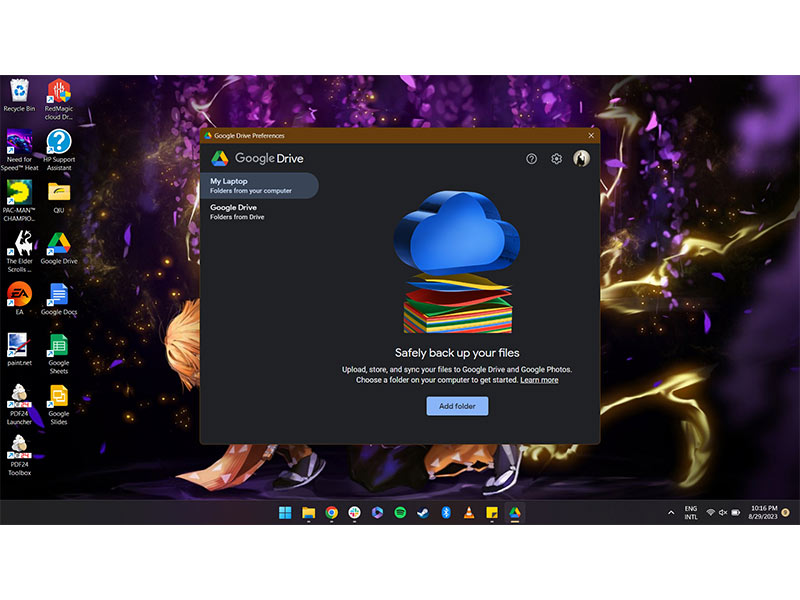Image resolution: width=800 pixels, height=600 pixels.
Task: Open the Settings gear in Google Drive Preferences
Action: 556,159
